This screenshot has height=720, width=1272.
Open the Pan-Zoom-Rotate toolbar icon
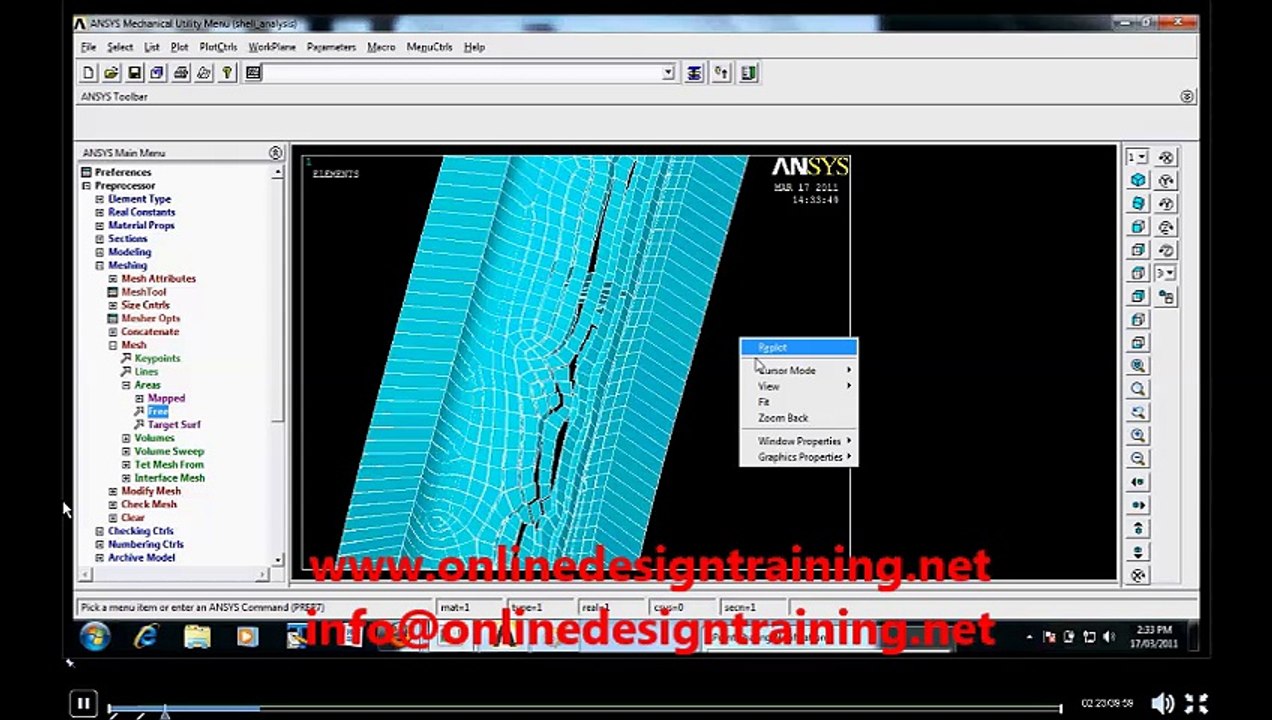[x=157, y=73]
